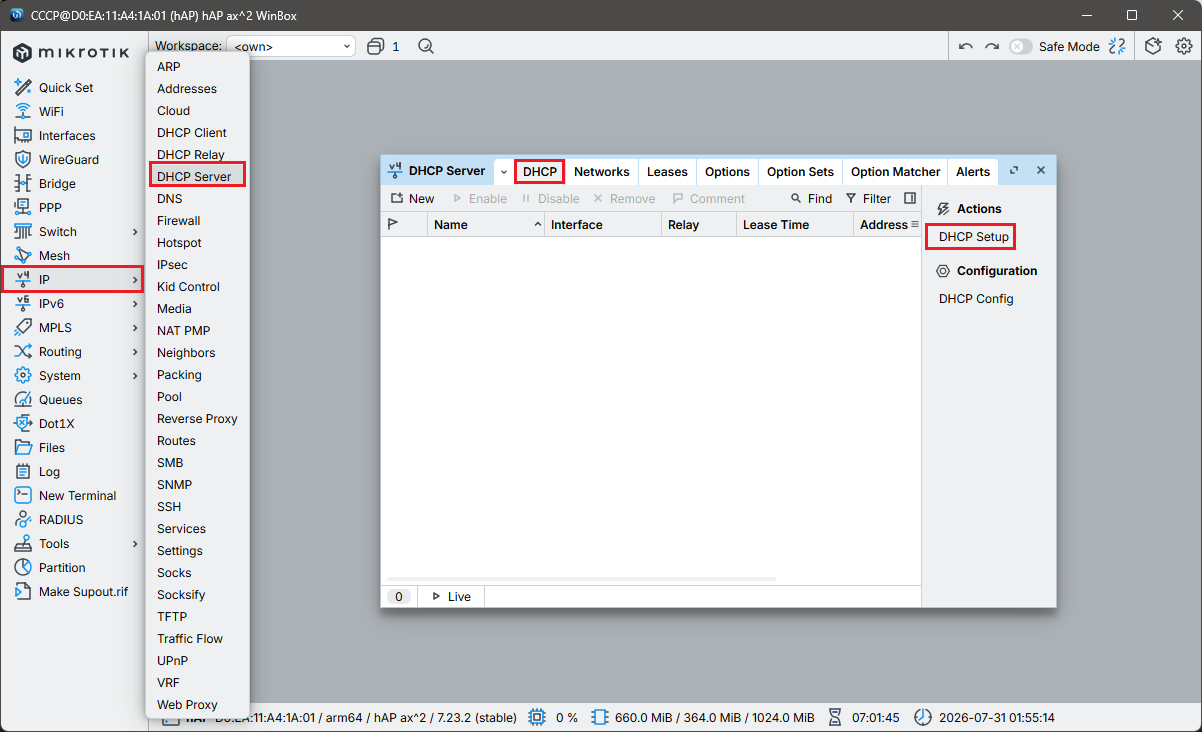Click the Live button

pos(450,597)
